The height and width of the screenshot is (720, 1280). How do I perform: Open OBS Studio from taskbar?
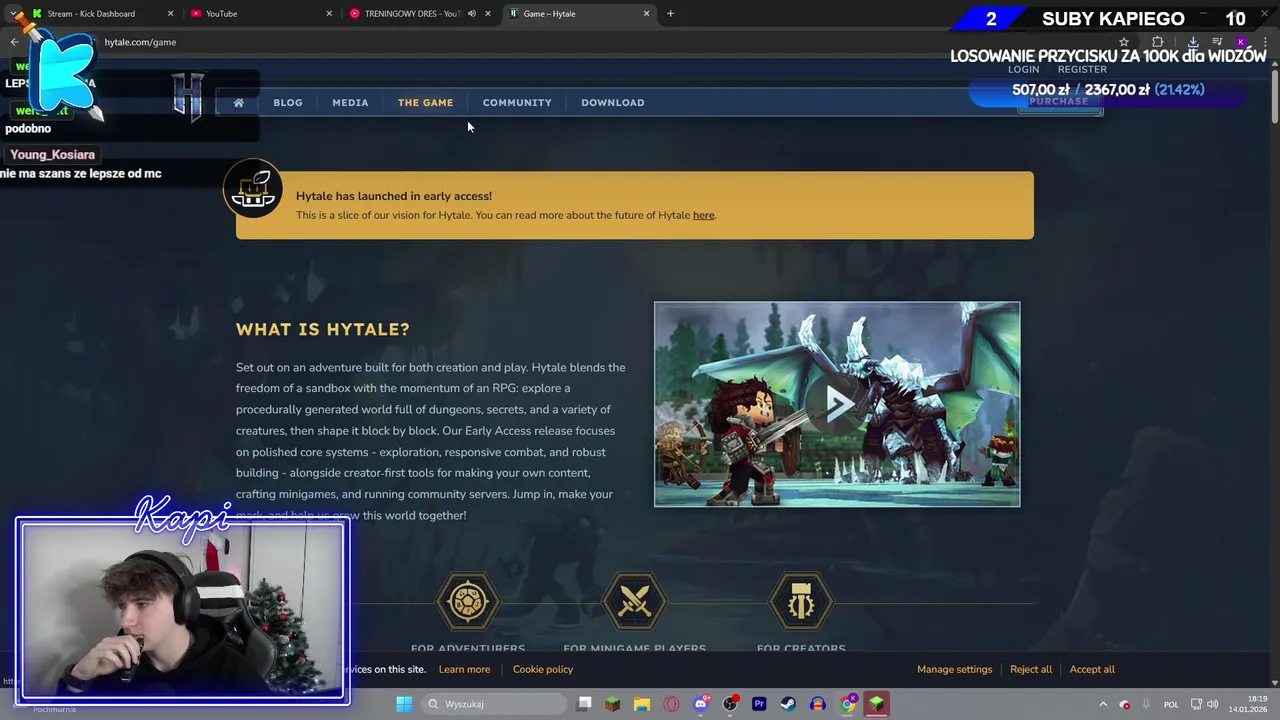click(x=730, y=704)
